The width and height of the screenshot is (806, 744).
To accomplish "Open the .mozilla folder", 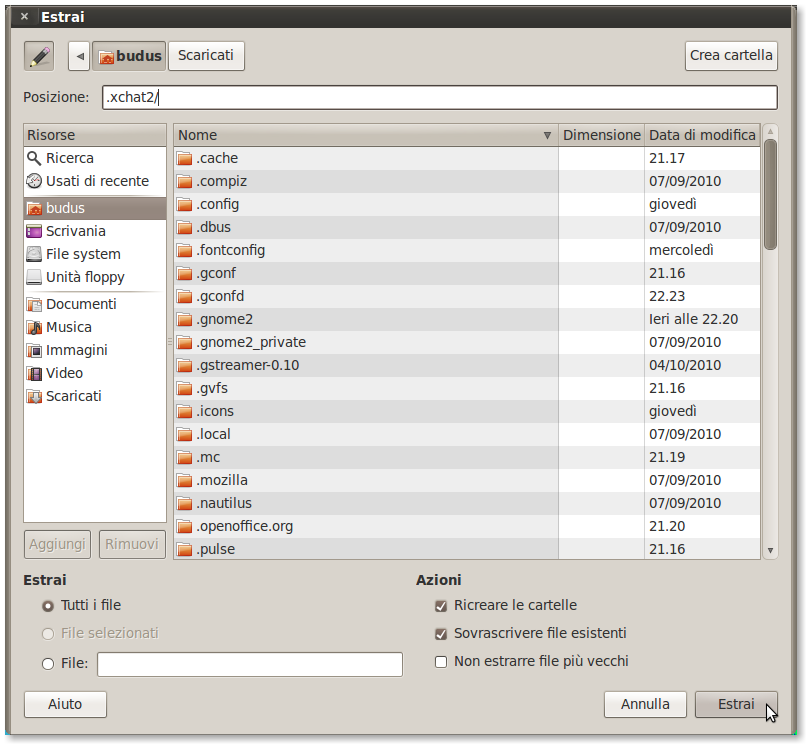I will click(219, 480).
